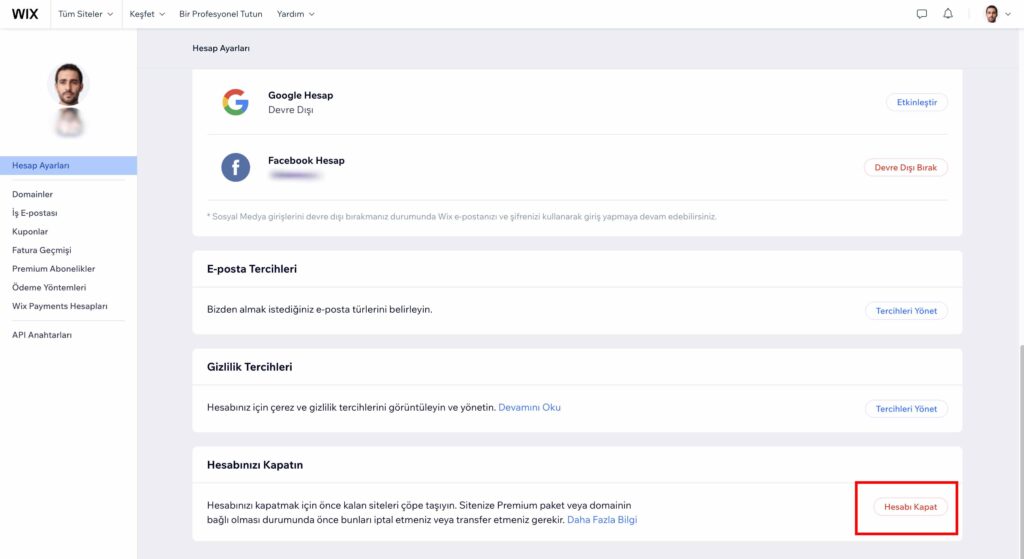Open the Daha Fazla Bilgi link

[601, 520]
